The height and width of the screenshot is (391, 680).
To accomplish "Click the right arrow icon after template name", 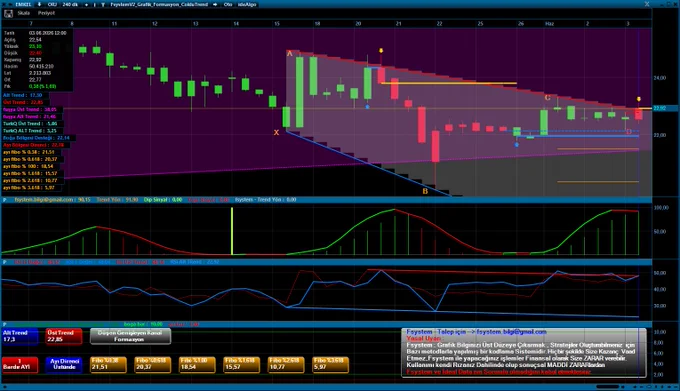I will (x=215, y=4).
